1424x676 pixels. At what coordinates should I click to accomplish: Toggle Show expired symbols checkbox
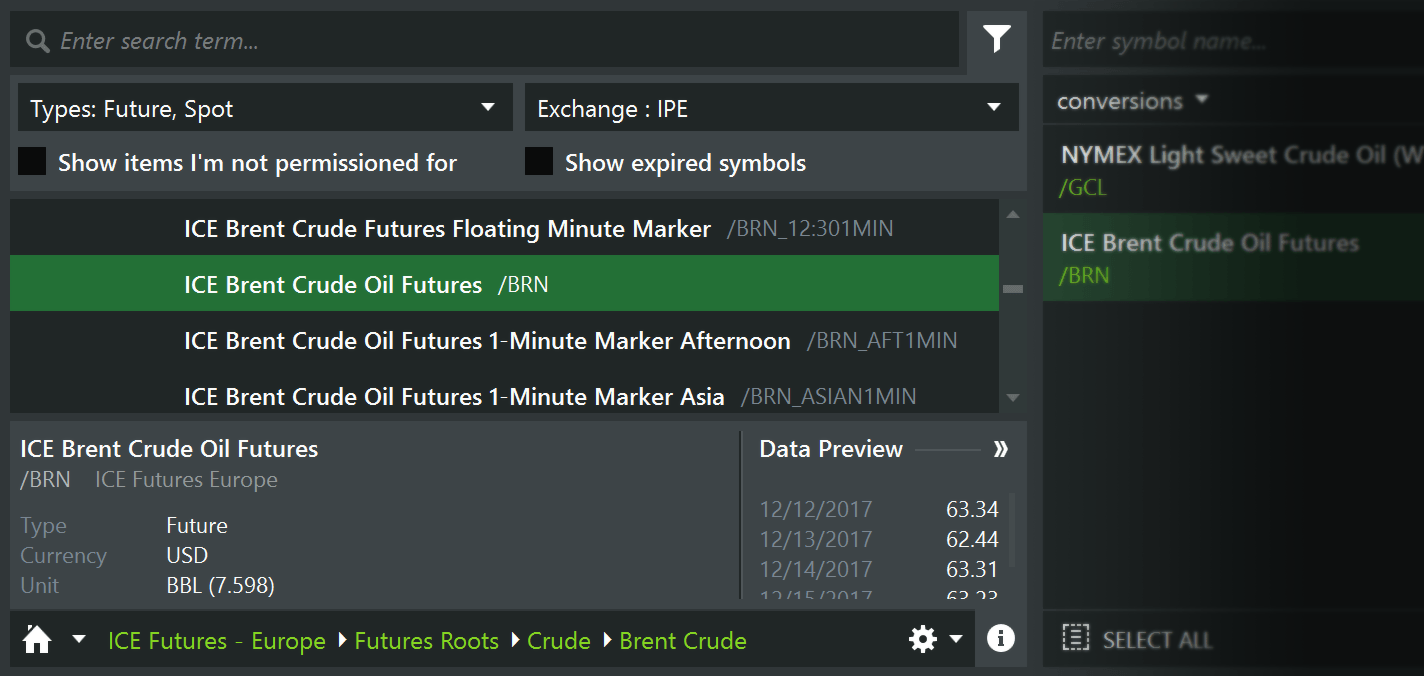pos(539,162)
